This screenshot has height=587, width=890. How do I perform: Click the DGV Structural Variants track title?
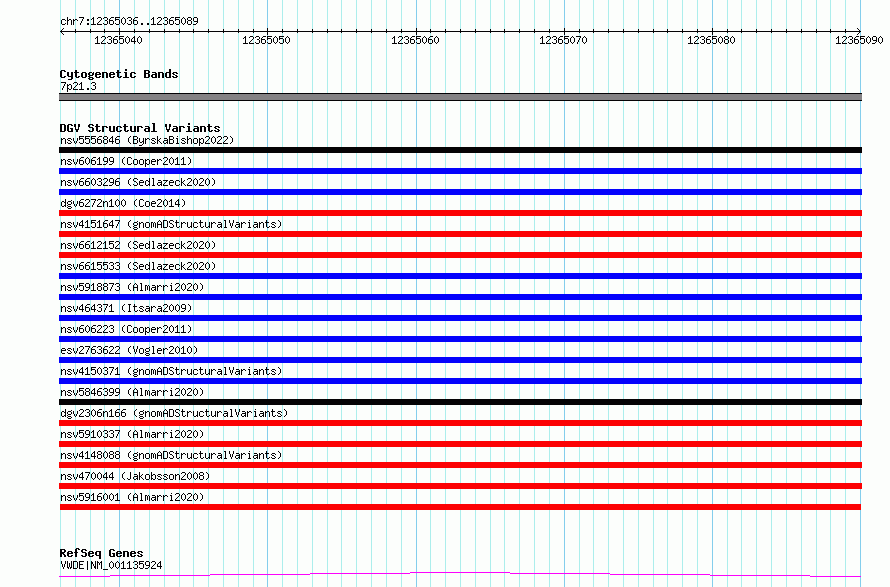(x=140, y=128)
